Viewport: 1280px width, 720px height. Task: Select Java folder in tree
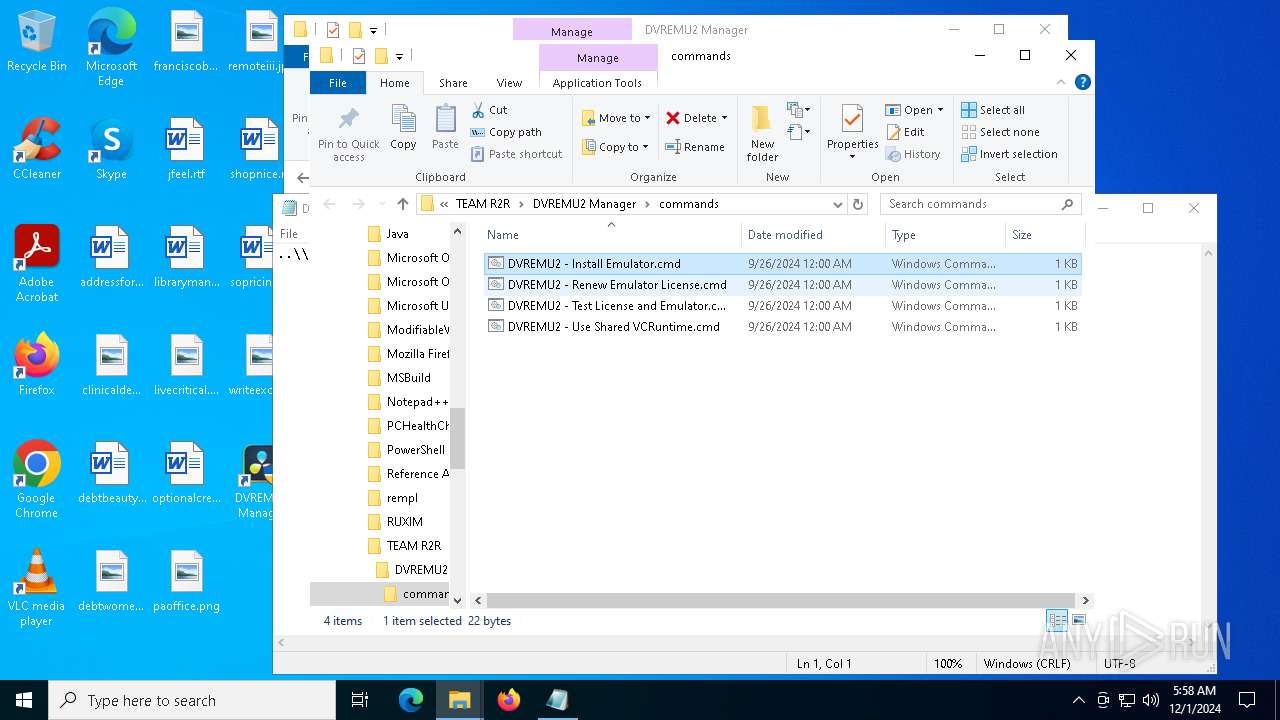(397, 234)
